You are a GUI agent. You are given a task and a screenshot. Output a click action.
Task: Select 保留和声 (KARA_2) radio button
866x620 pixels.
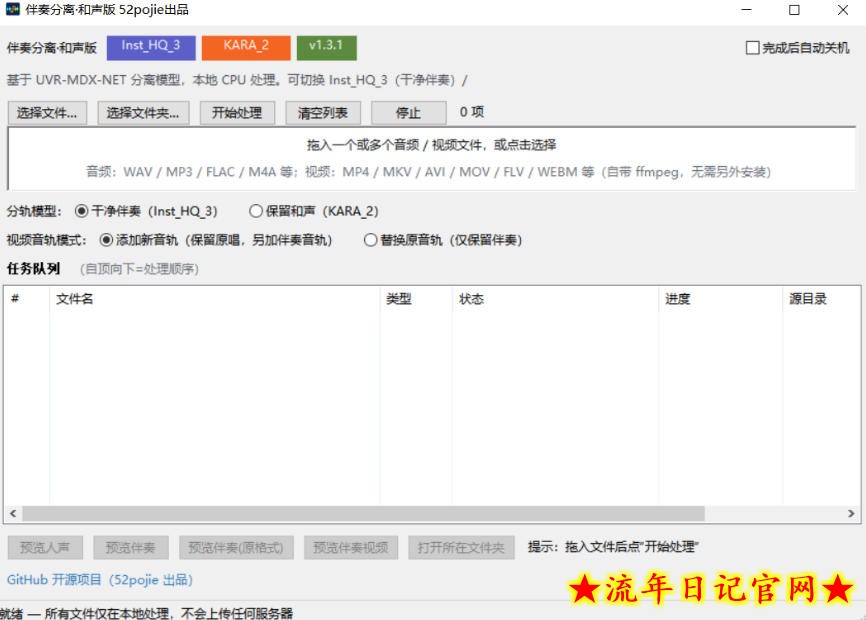(x=314, y=211)
